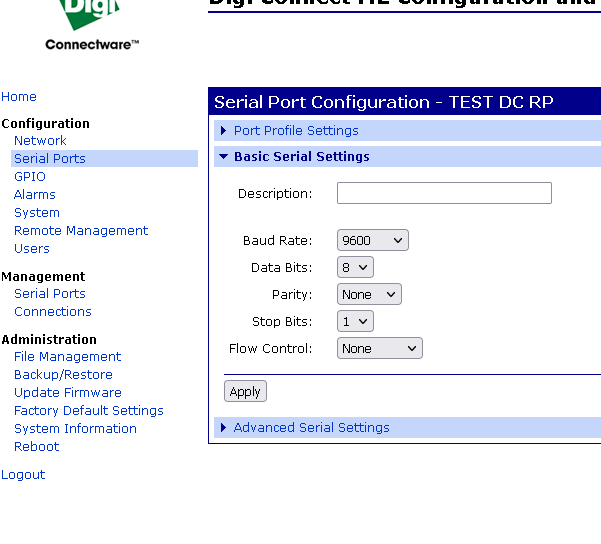Open the Connections management page
601x544 pixels.
[53, 312]
